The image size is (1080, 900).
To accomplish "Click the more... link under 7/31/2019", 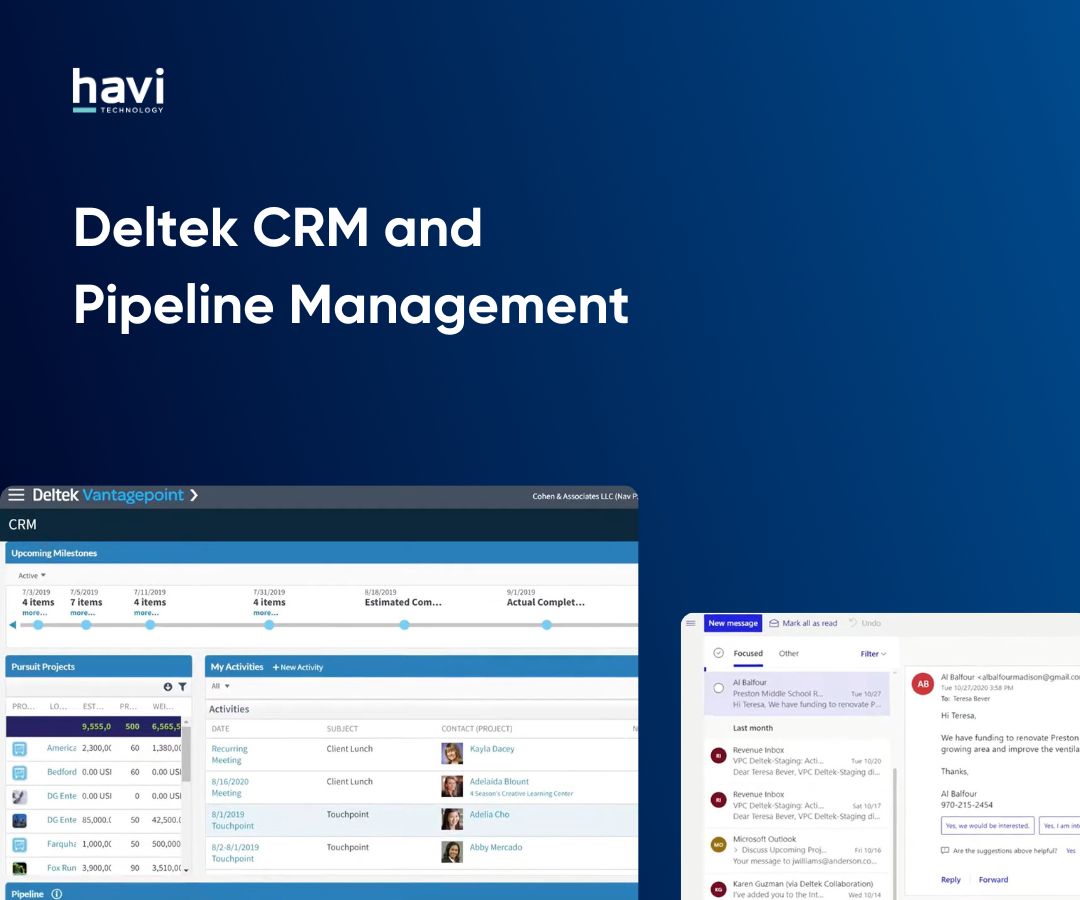I will pyautogui.click(x=266, y=613).
